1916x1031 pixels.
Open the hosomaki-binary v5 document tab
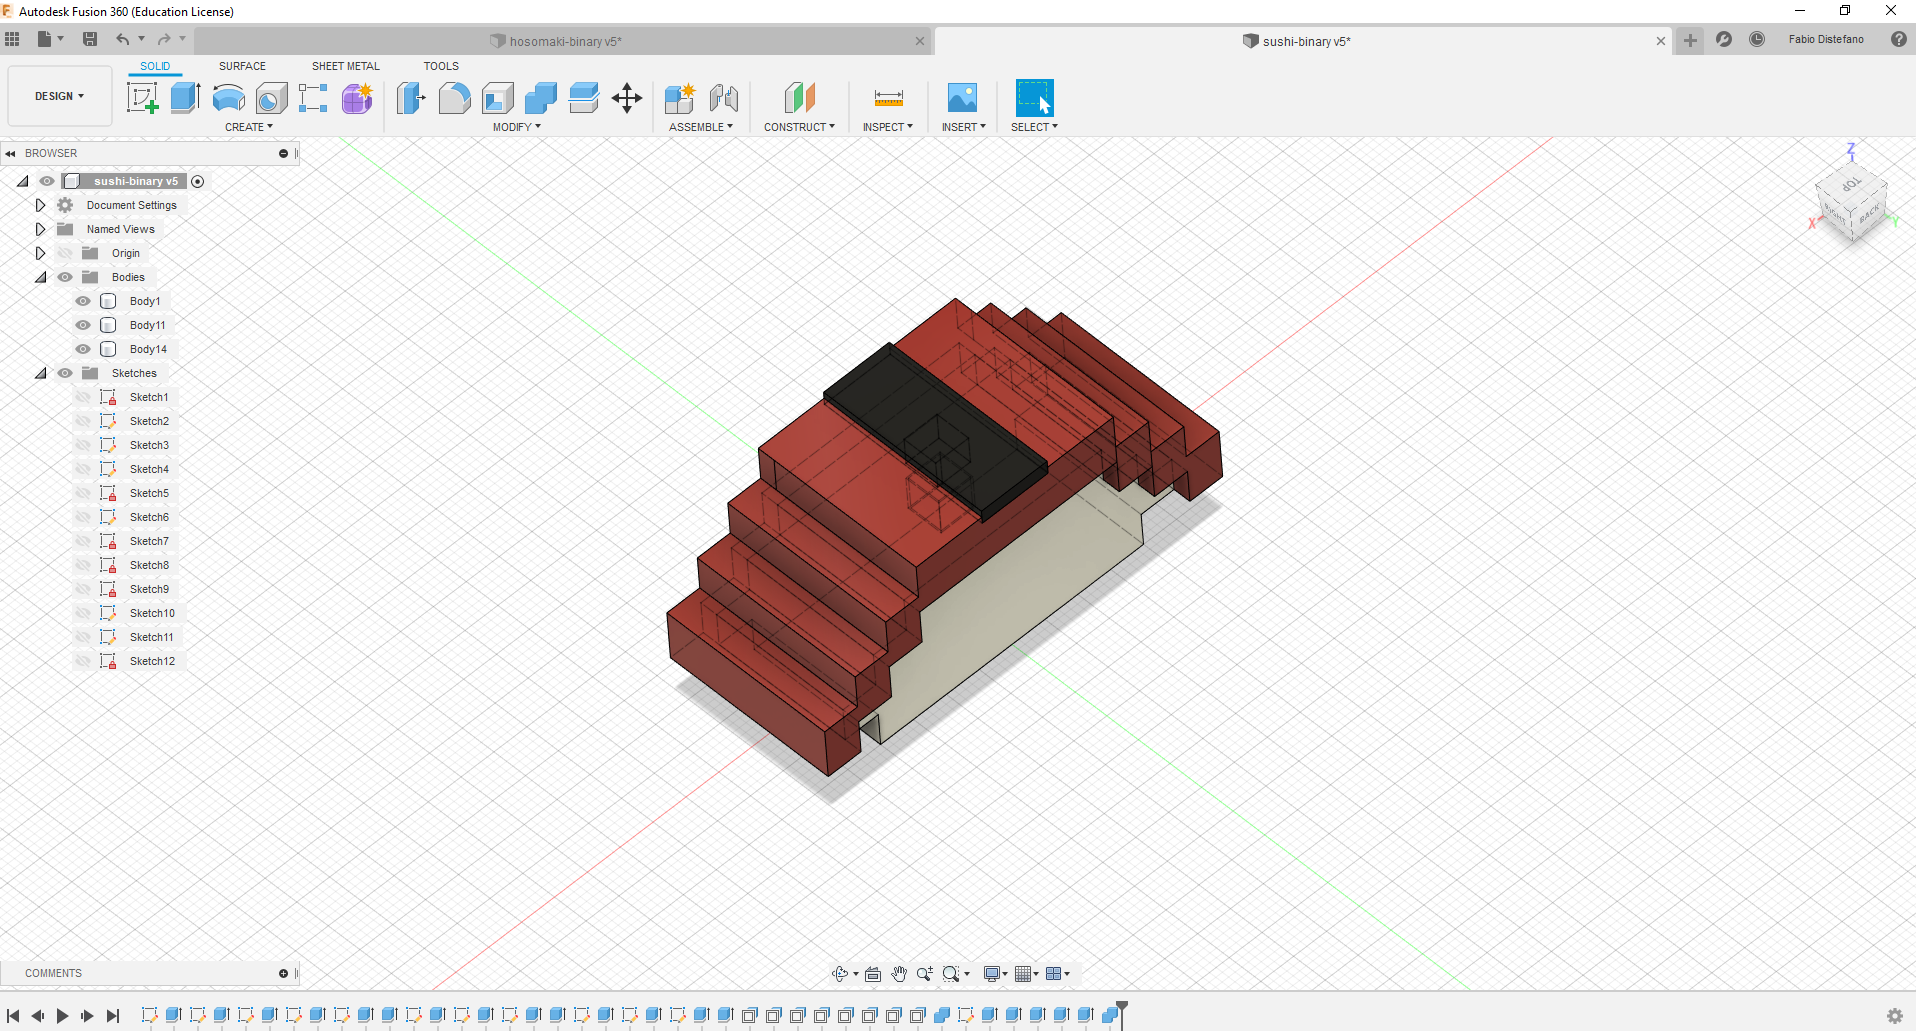(565, 41)
